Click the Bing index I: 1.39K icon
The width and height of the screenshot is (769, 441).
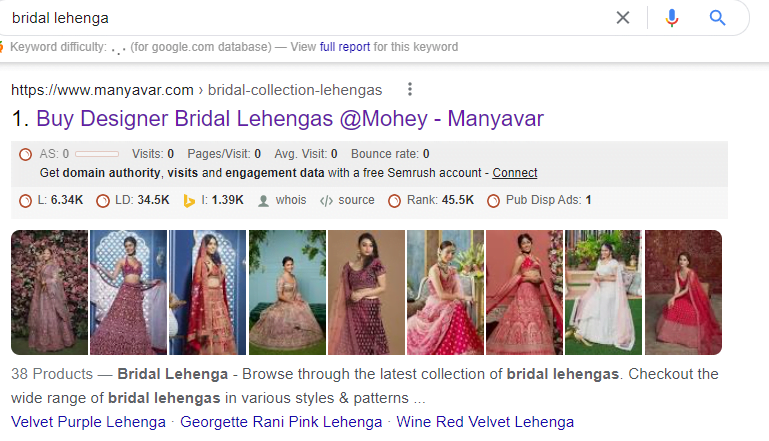[x=189, y=201]
